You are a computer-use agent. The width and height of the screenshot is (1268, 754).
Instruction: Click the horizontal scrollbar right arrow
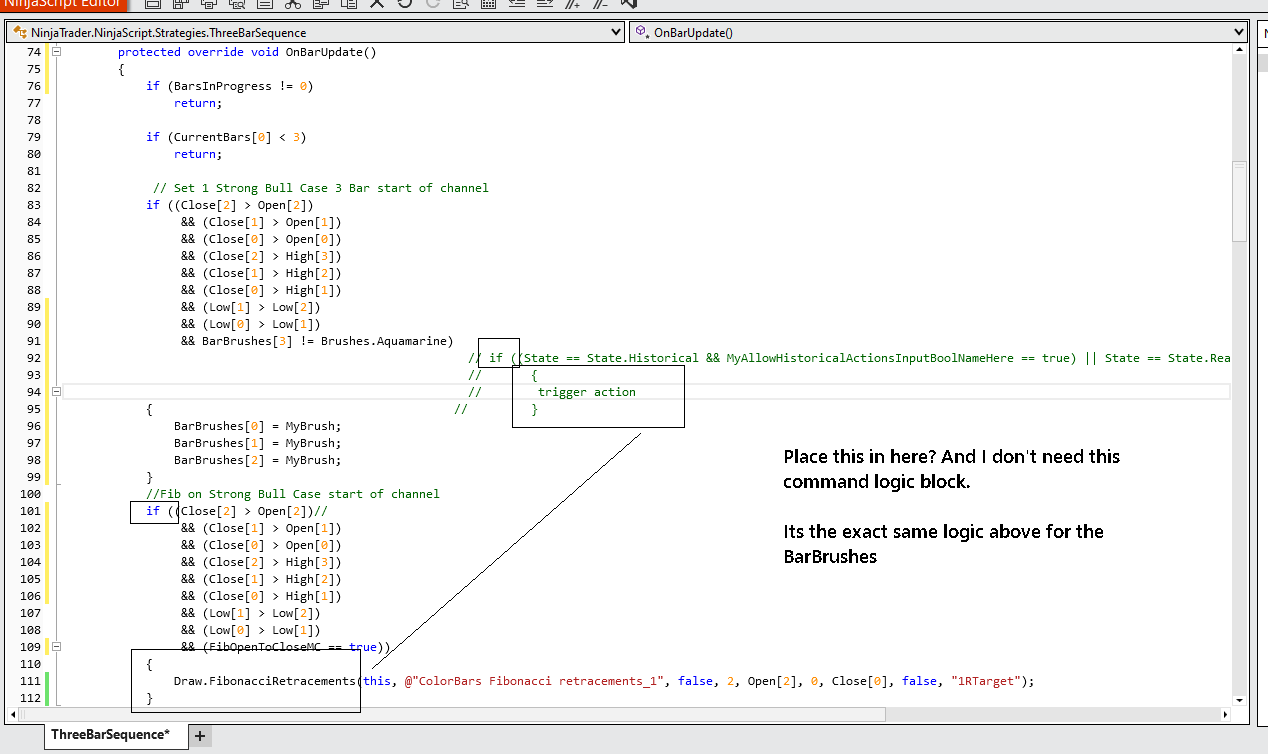1224,714
